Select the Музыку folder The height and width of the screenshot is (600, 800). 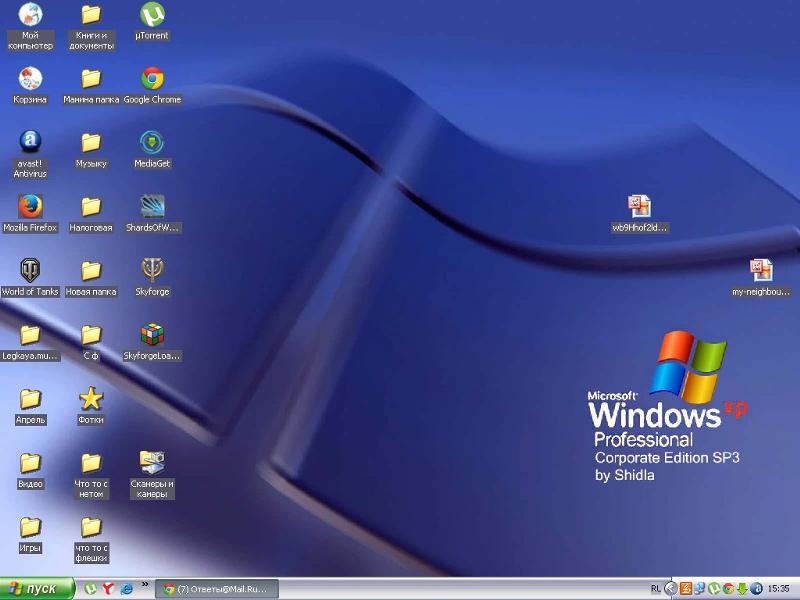pos(91,149)
